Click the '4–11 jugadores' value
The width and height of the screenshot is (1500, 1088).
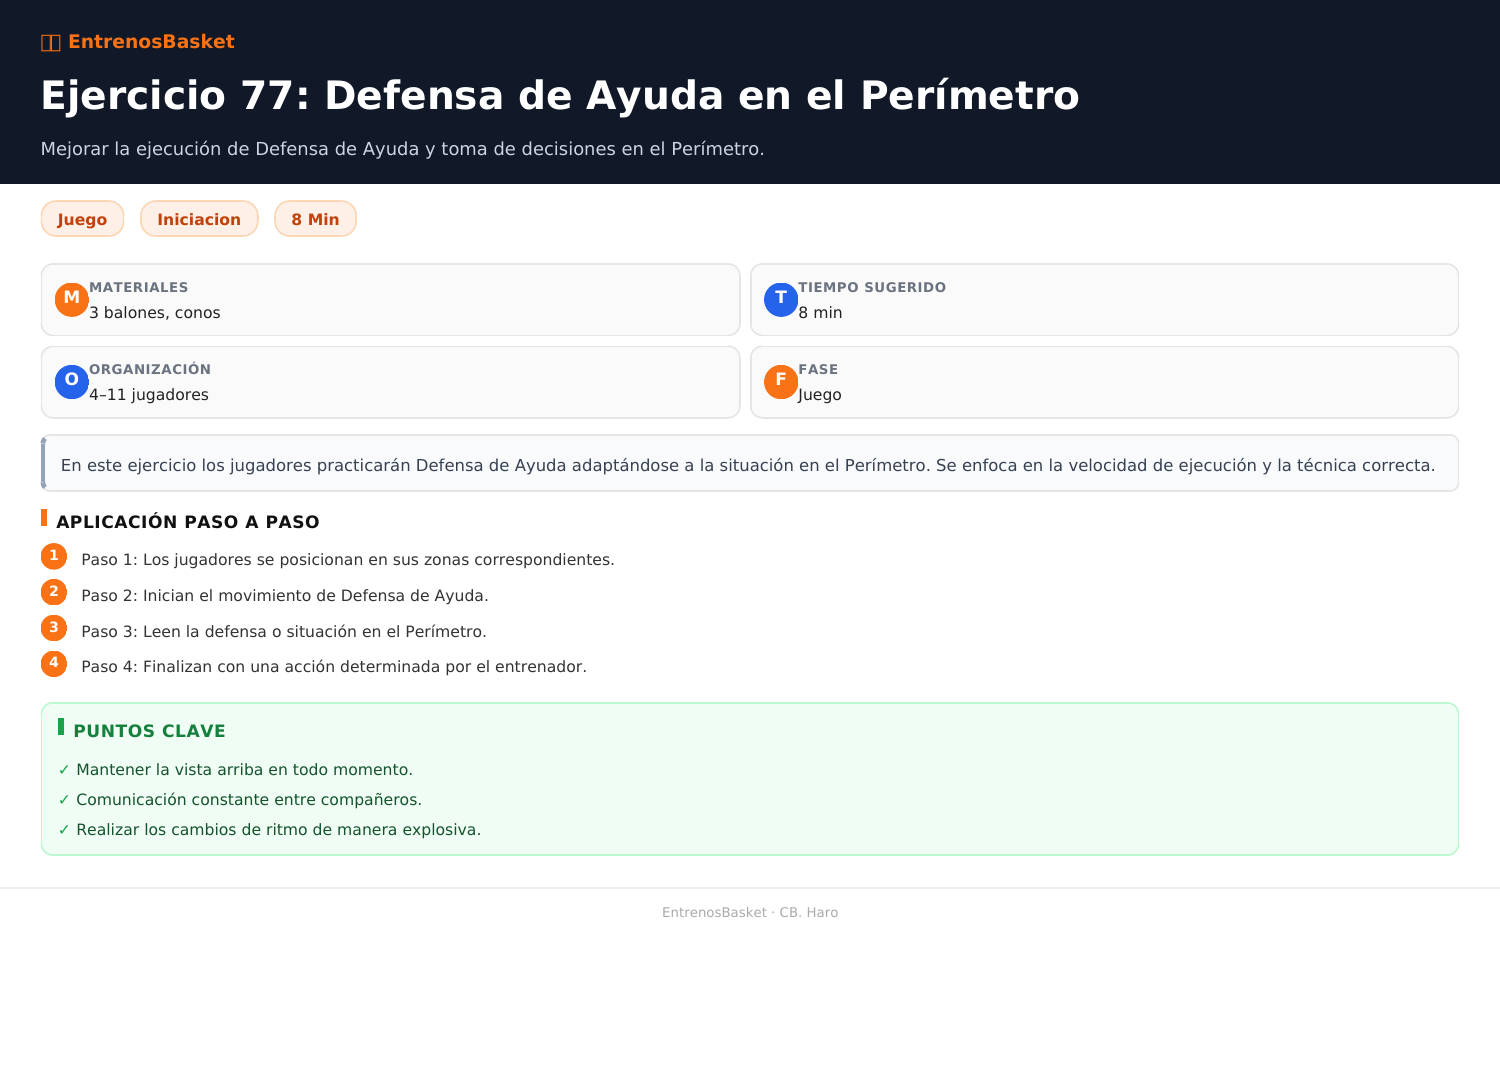coord(149,395)
